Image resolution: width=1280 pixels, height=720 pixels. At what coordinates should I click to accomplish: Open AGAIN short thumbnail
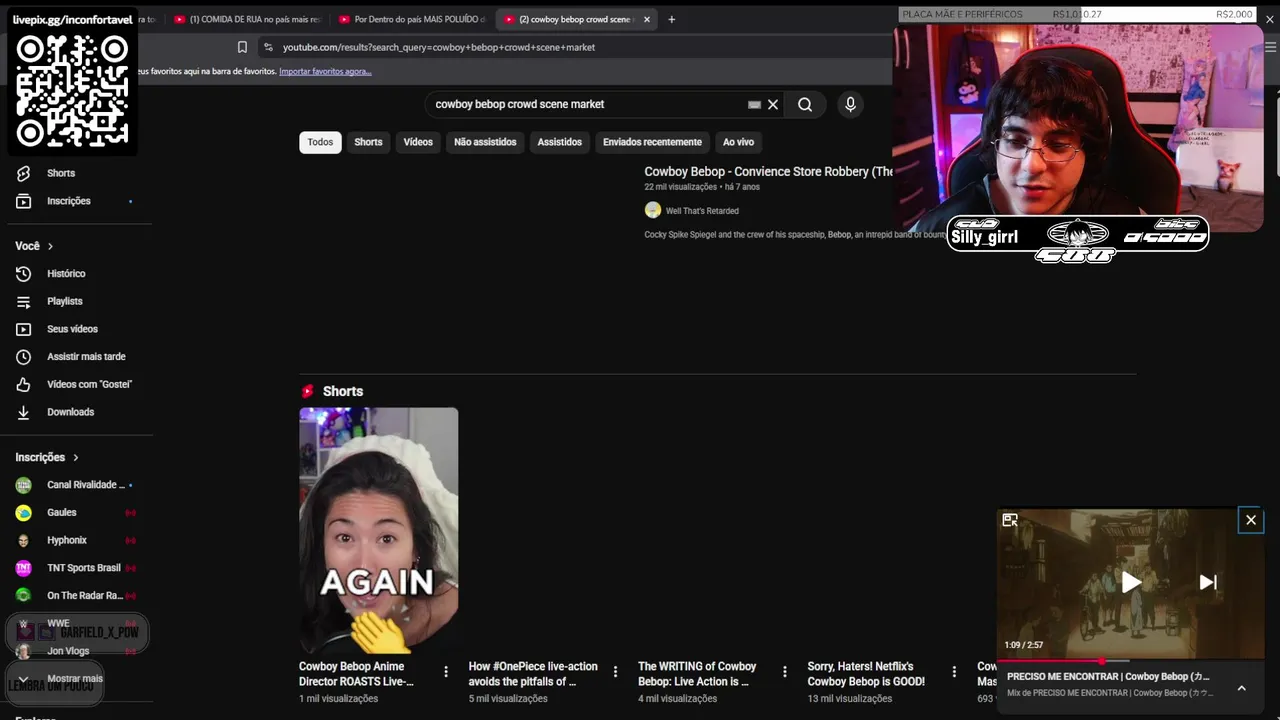tap(379, 530)
